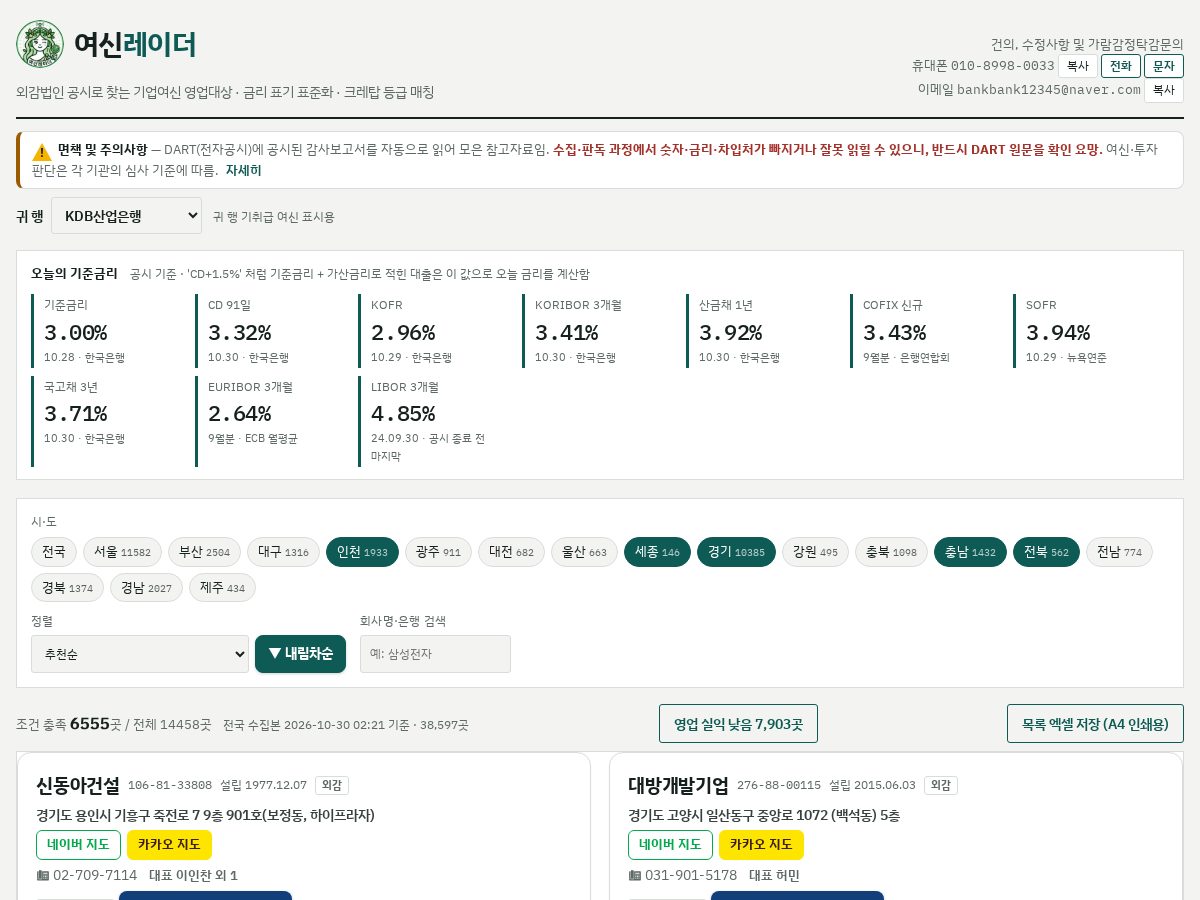Image resolution: width=1200 pixels, height=900 pixels.
Task: Click the LIBOR 3개월 4.85% rate card
Action: [435, 421]
